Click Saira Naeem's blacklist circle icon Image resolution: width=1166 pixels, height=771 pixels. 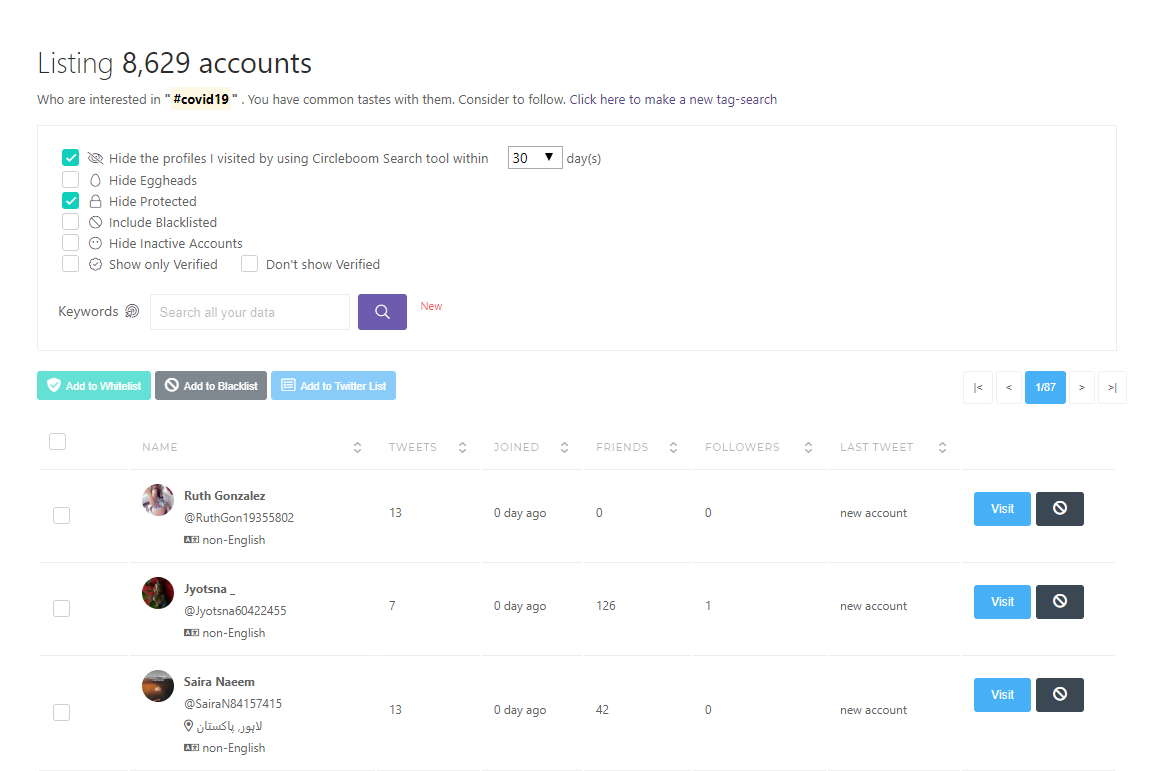(1059, 695)
